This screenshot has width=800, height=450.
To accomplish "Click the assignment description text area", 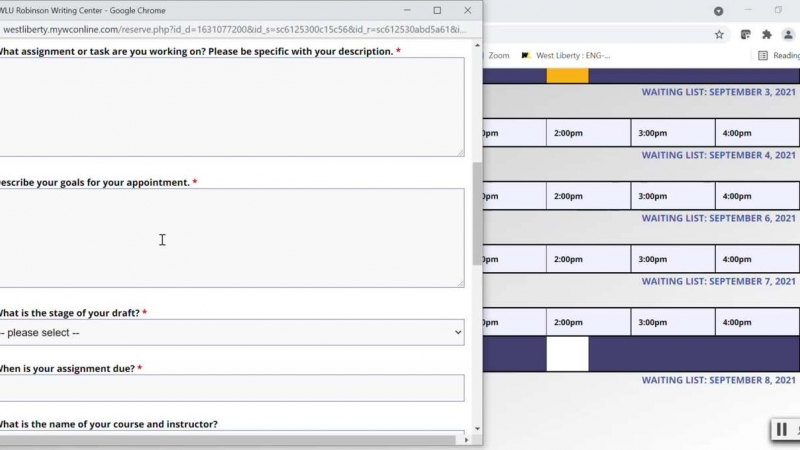I will [231, 107].
